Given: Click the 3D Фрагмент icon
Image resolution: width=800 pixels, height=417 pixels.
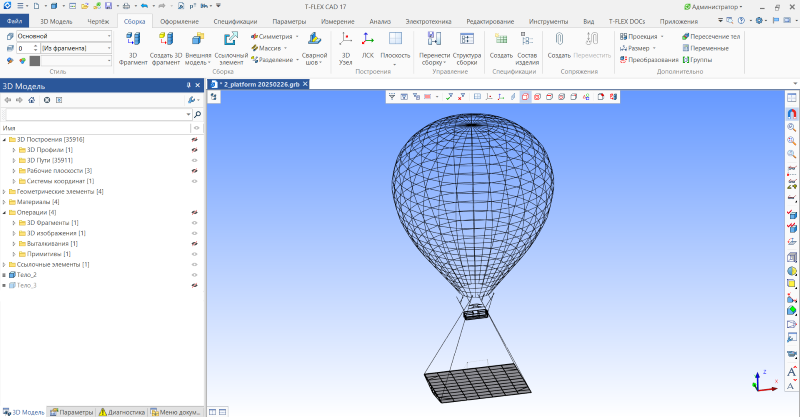Looking at the screenshot, I should coord(133,39).
